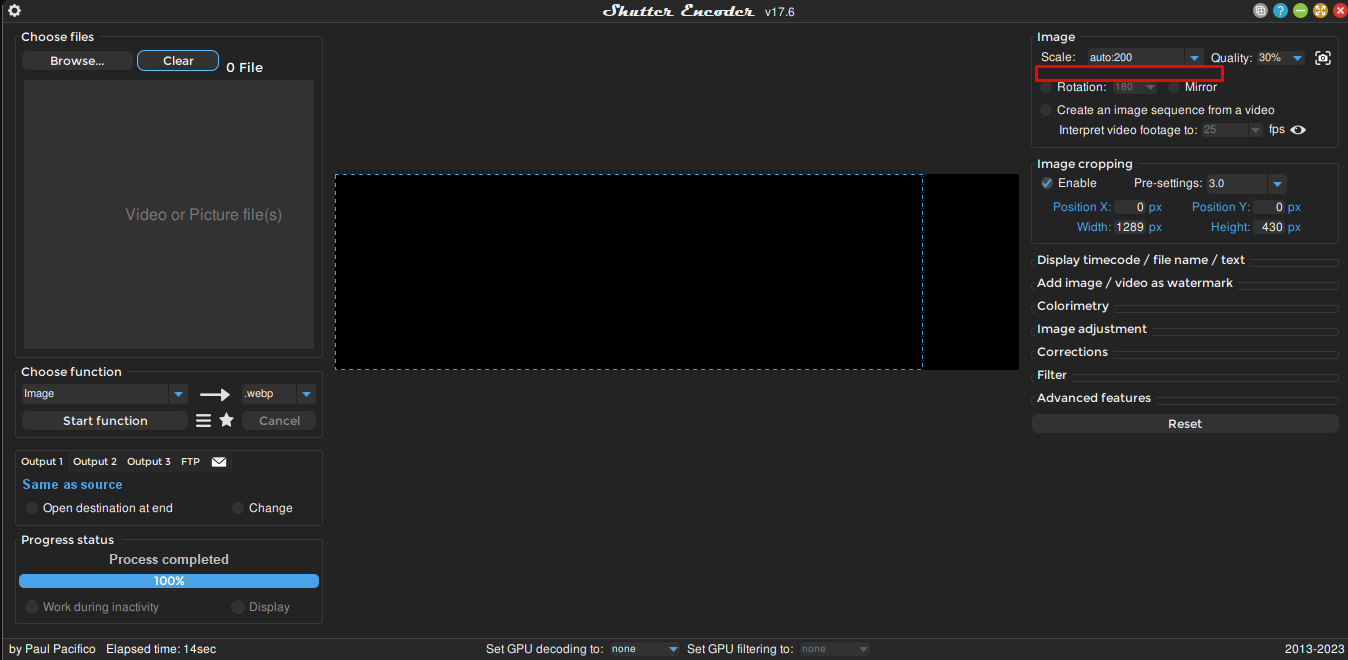Open the function queue hamburger icon

click(x=204, y=420)
